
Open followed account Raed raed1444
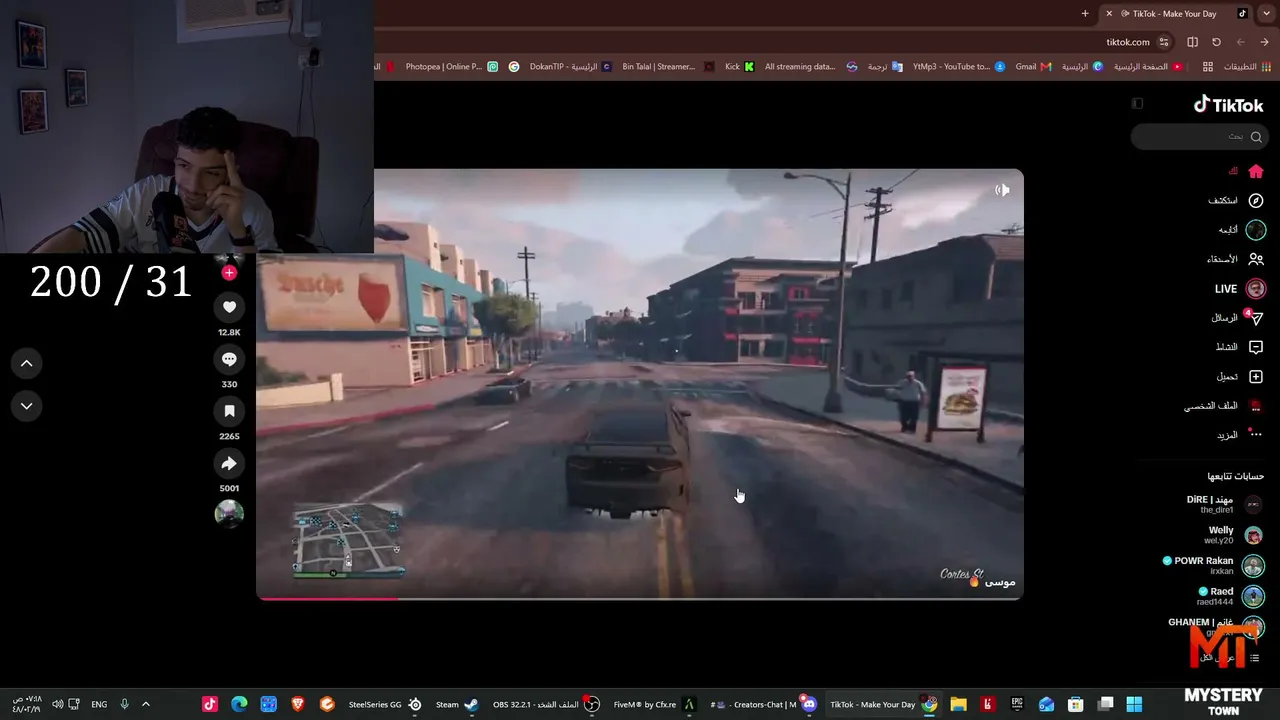(x=1231, y=596)
